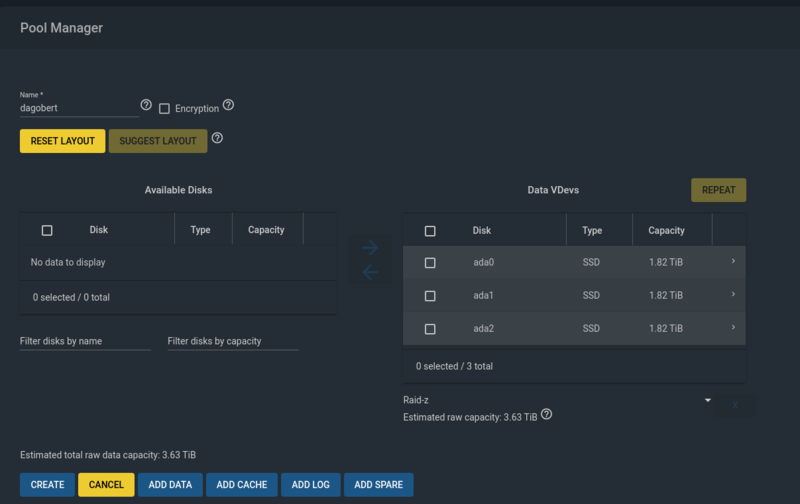The image size is (800, 504).
Task: Click left arrow to return disks
Action: [370, 272]
